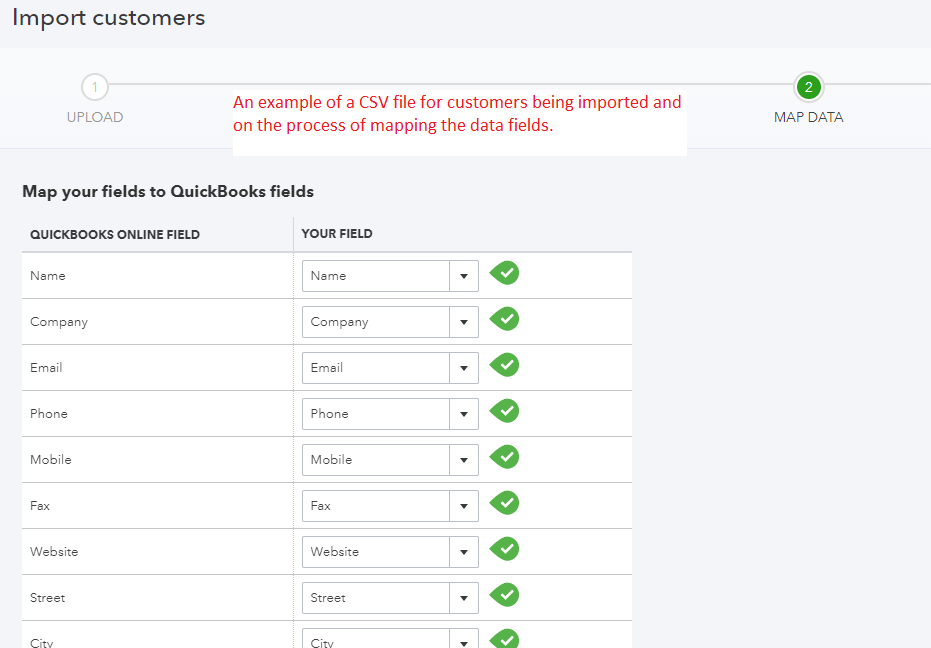Viewport: 931px width, 648px height.
Task: Select step 2 Map Data circle
Action: [x=808, y=87]
